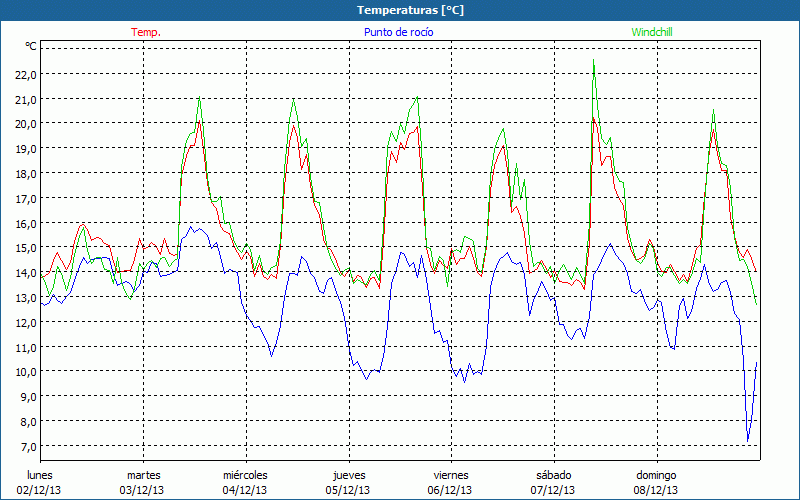Click the "°C" unit label on the y-axis
Viewport: 800px width, 500px height.
[31, 46]
